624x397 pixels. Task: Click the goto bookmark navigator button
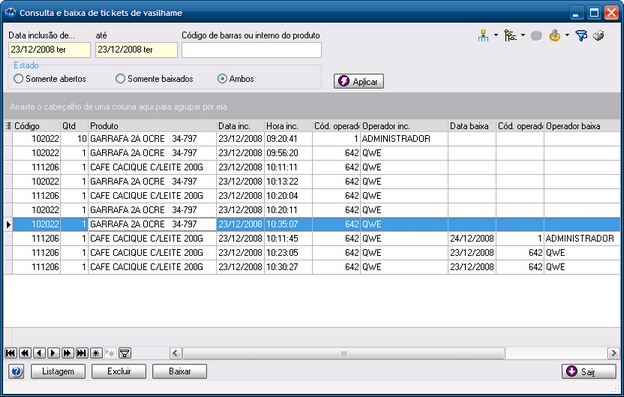click(110, 353)
